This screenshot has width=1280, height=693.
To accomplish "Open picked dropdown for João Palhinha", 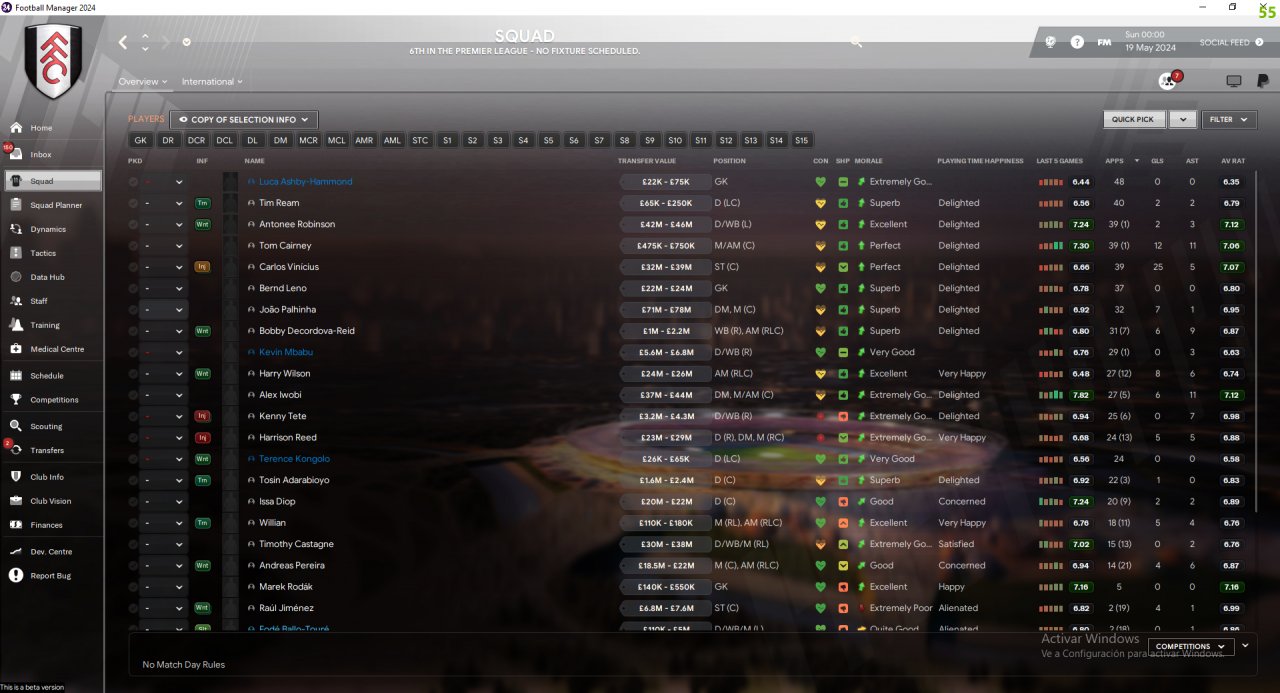I will pos(164,310).
